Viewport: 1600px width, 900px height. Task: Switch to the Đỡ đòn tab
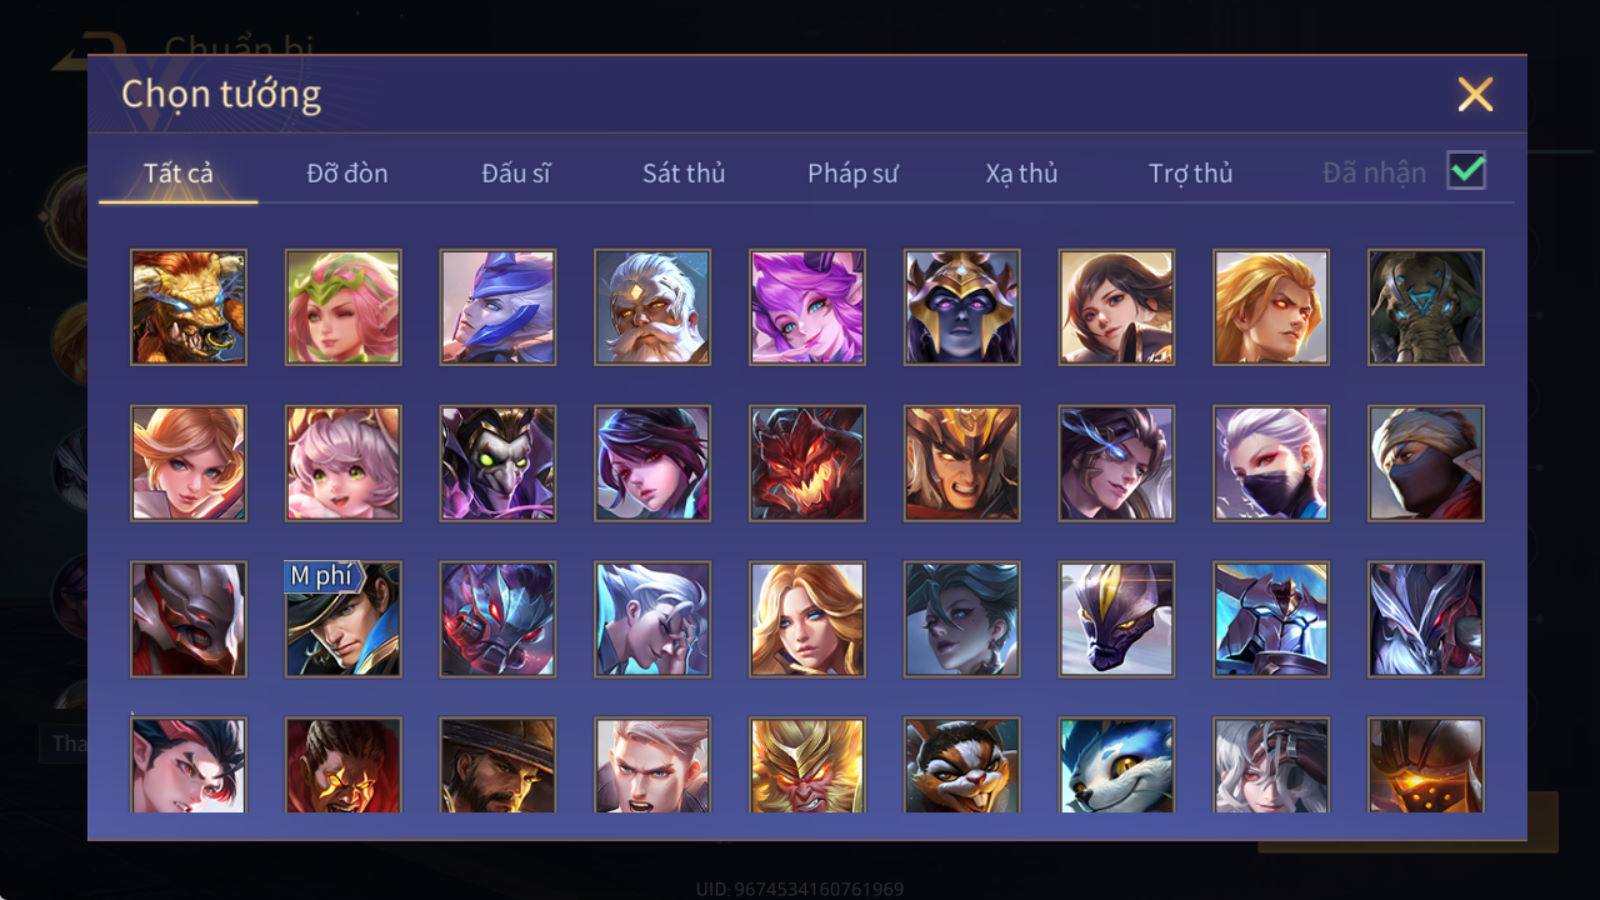click(347, 173)
